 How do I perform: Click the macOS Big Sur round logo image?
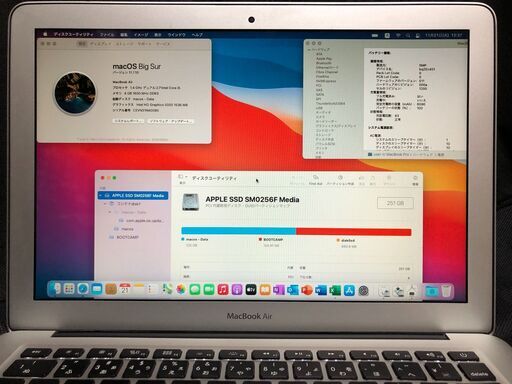75,93
